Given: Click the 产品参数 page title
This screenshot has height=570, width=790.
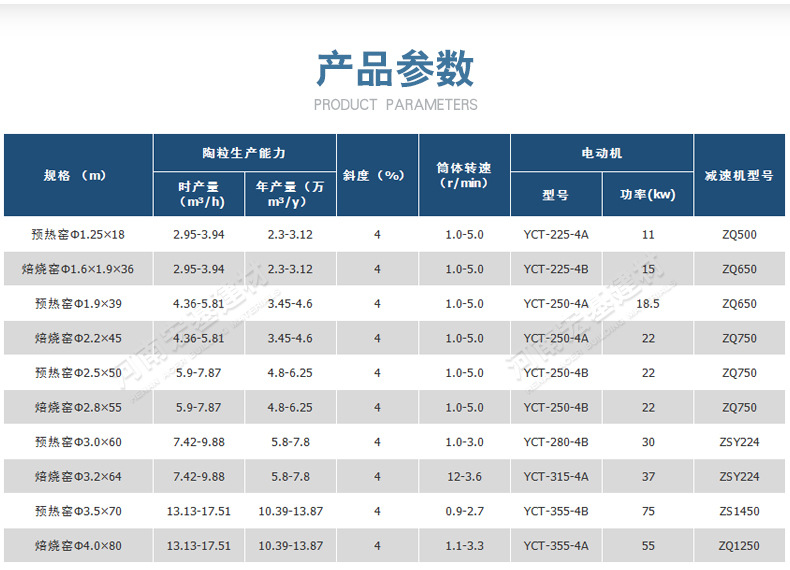Looking at the screenshot, I should pos(395,69).
